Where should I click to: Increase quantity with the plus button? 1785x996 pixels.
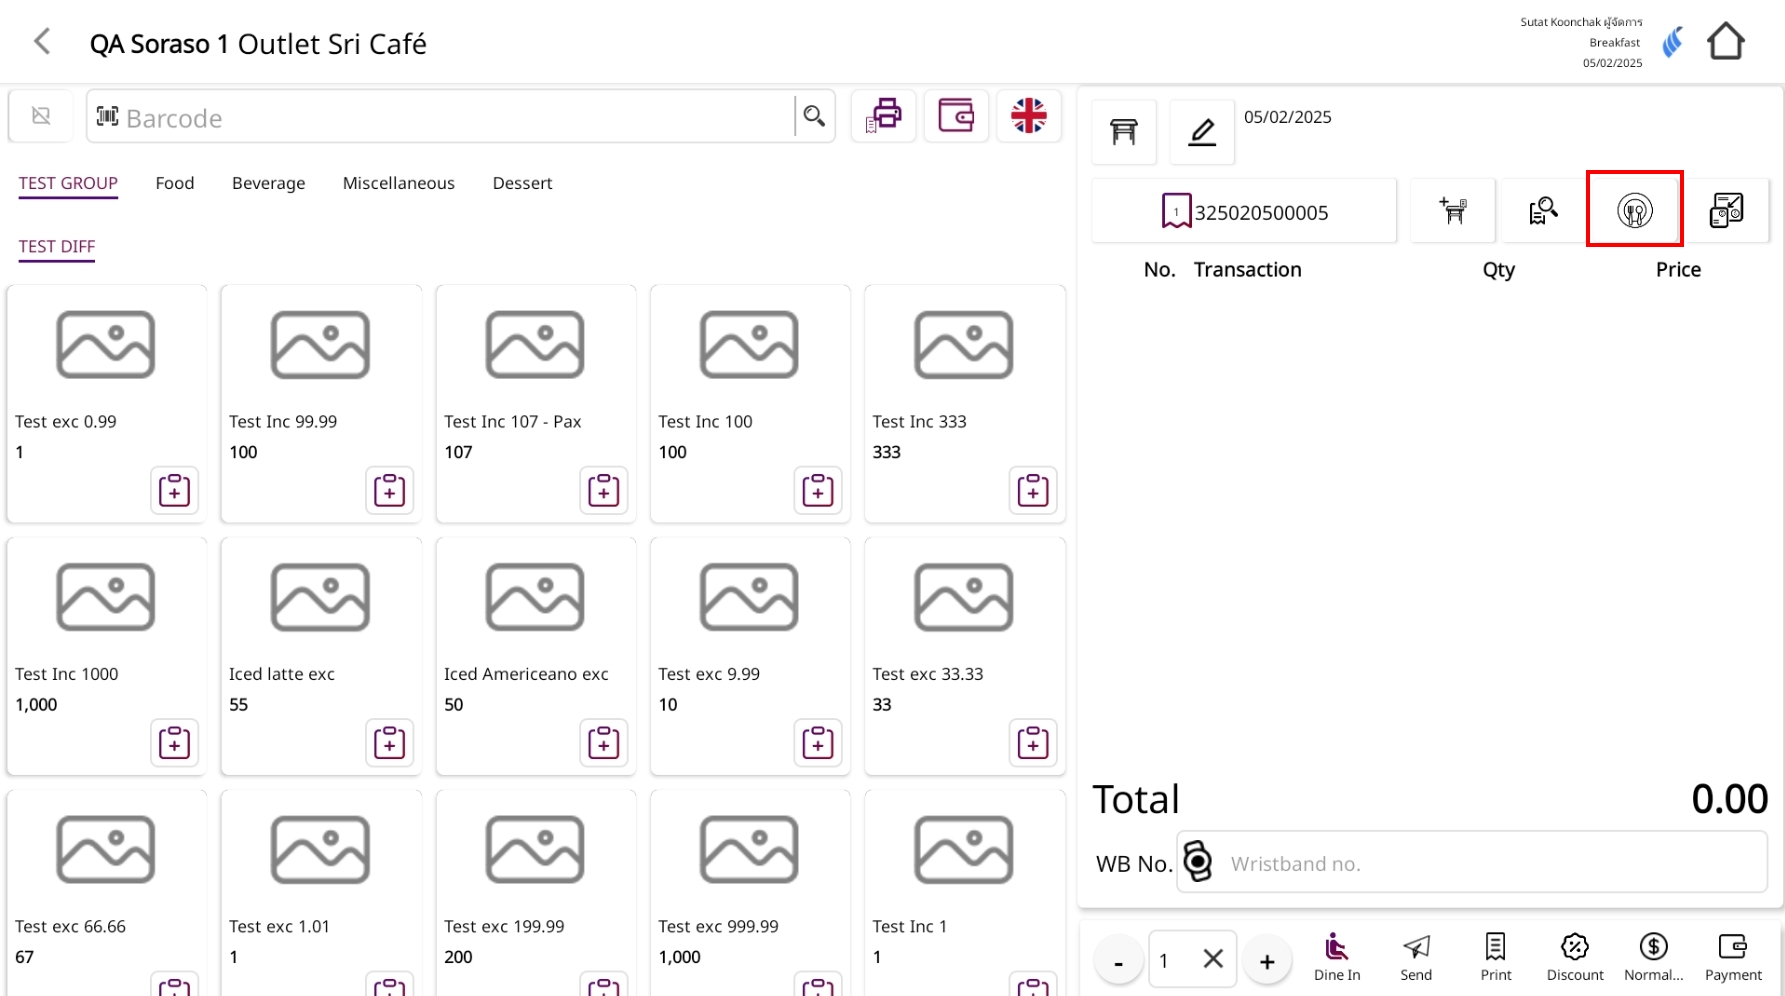1266,962
